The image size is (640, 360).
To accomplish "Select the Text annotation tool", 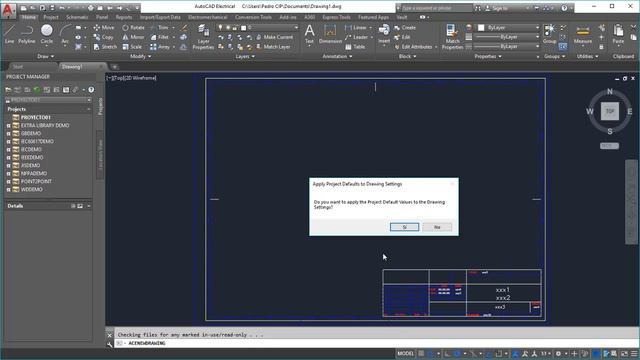I will pos(309,34).
